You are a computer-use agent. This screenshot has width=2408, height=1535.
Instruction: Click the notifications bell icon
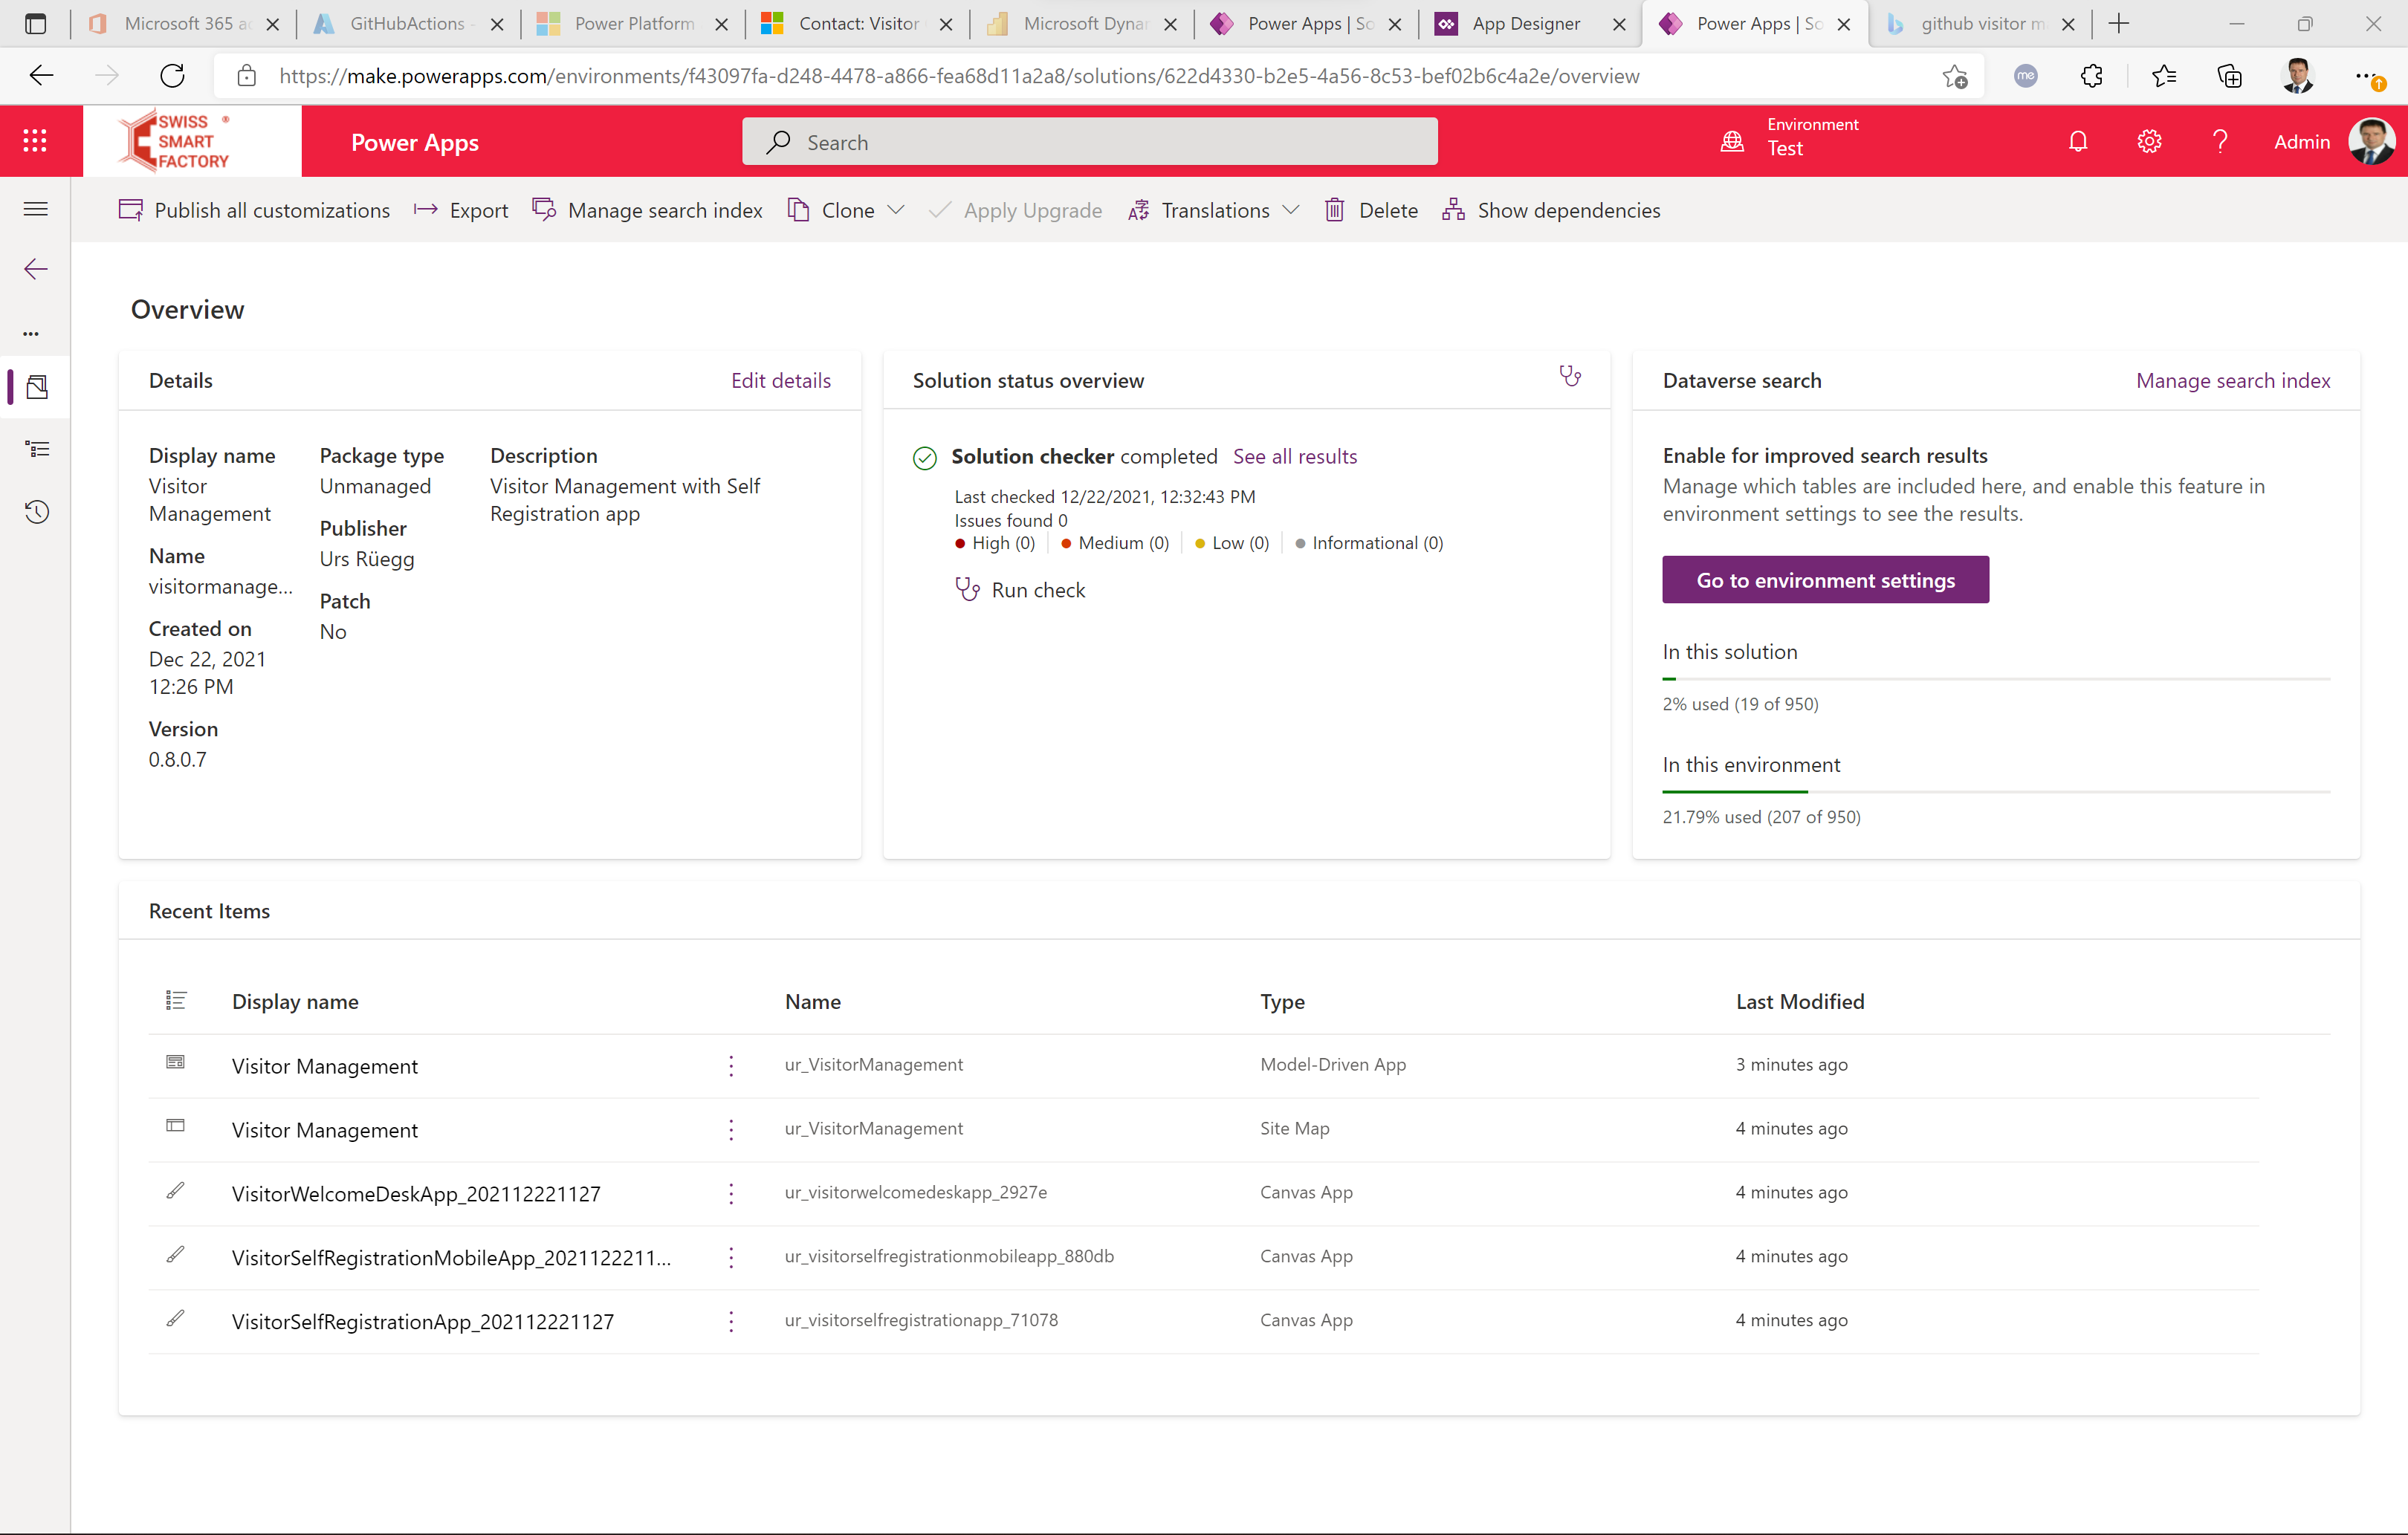click(2078, 141)
